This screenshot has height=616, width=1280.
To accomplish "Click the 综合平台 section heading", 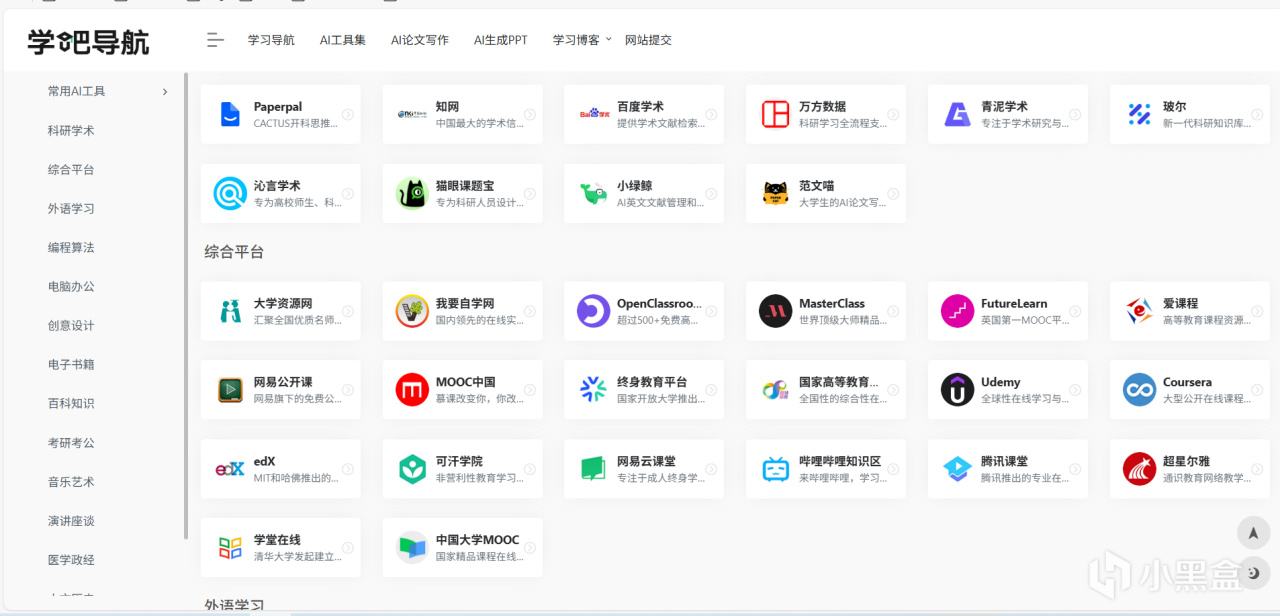I will click(234, 252).
